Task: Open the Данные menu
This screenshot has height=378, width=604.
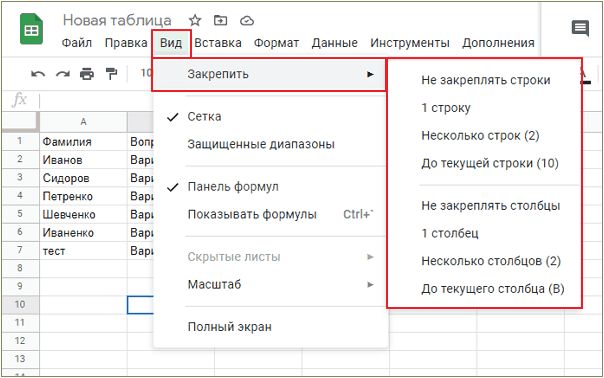Action: [334, 43]
